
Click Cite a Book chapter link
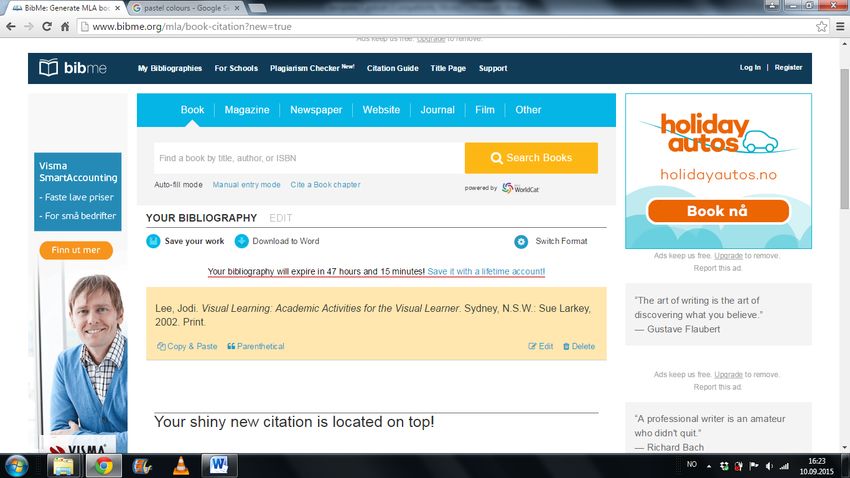point(325,185)
